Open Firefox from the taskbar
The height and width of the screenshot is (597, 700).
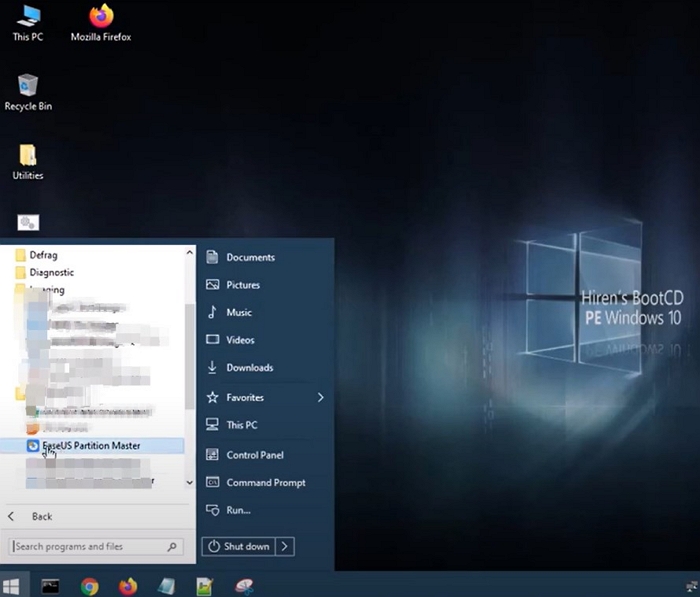(128, 585)
